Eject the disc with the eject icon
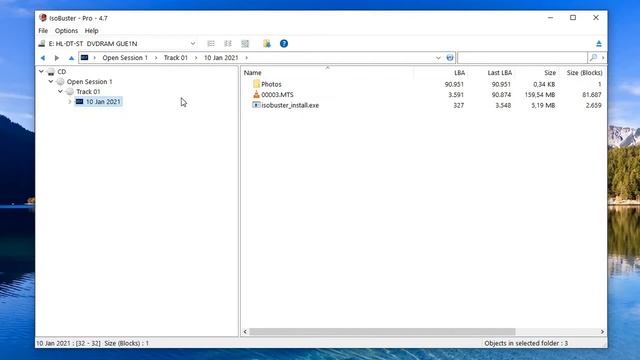Viewport: 640px width, 360px height. (599, 44)
